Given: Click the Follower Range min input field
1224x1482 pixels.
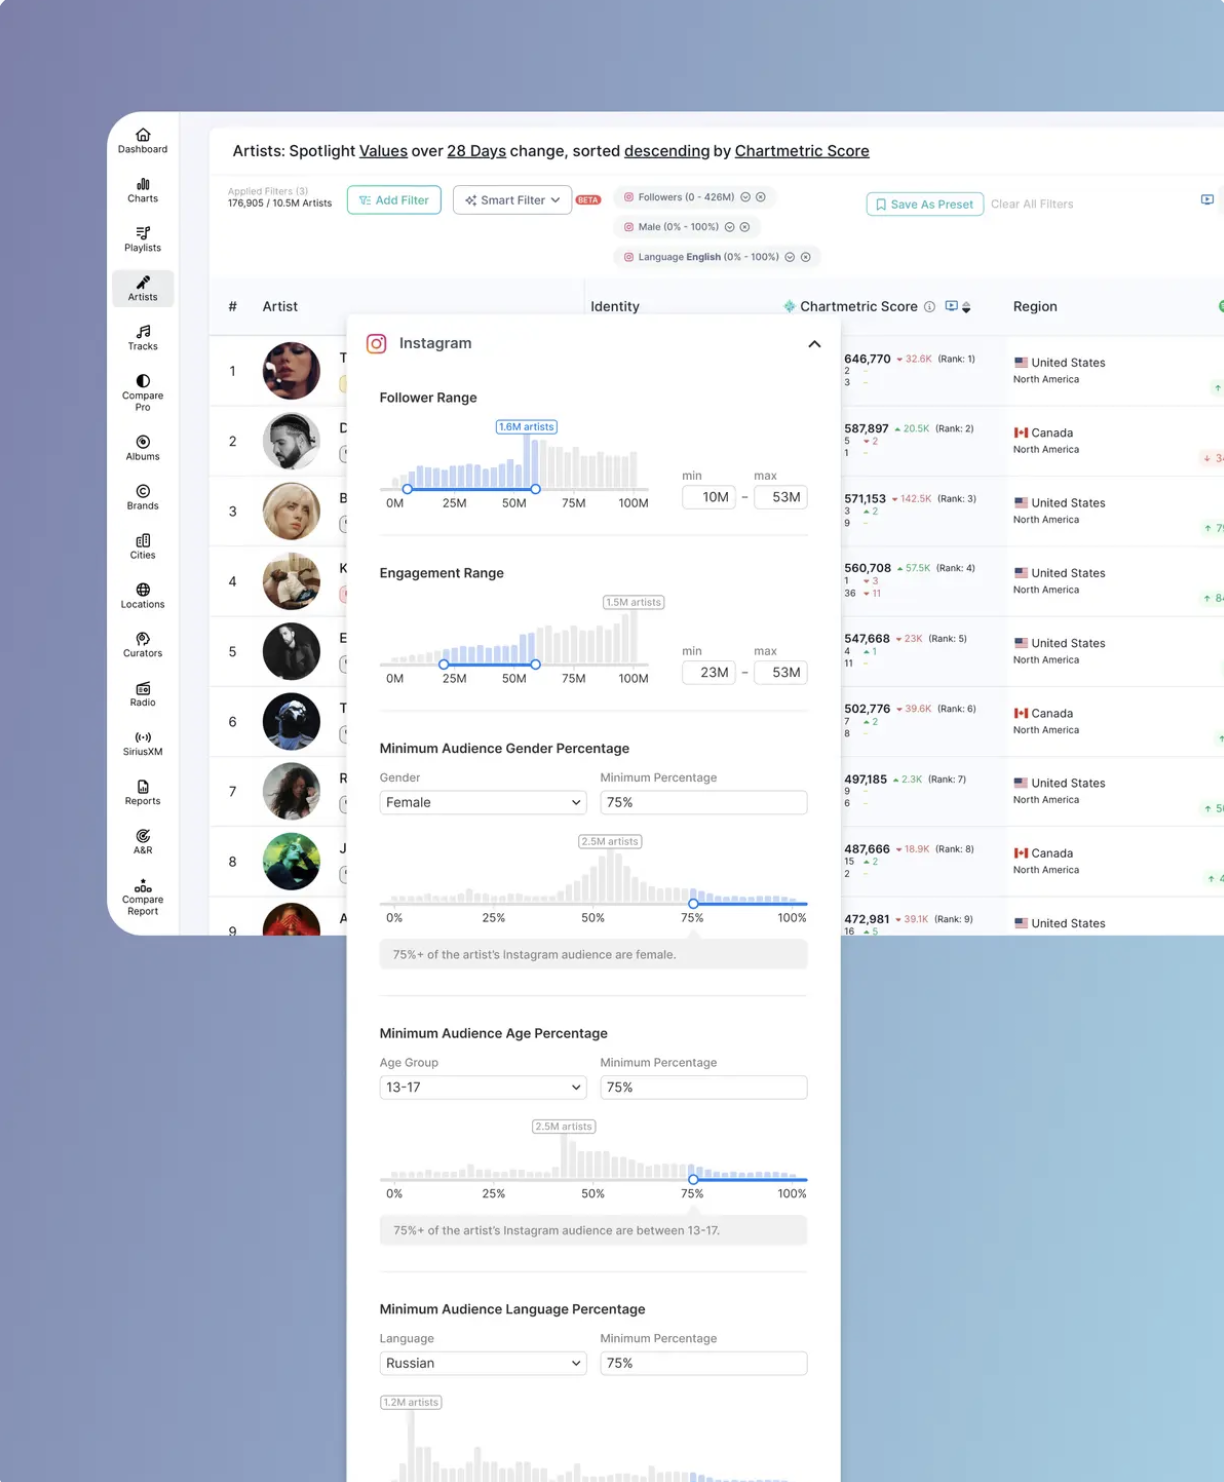Looking at the screenshot, I should tap(709, 497).
